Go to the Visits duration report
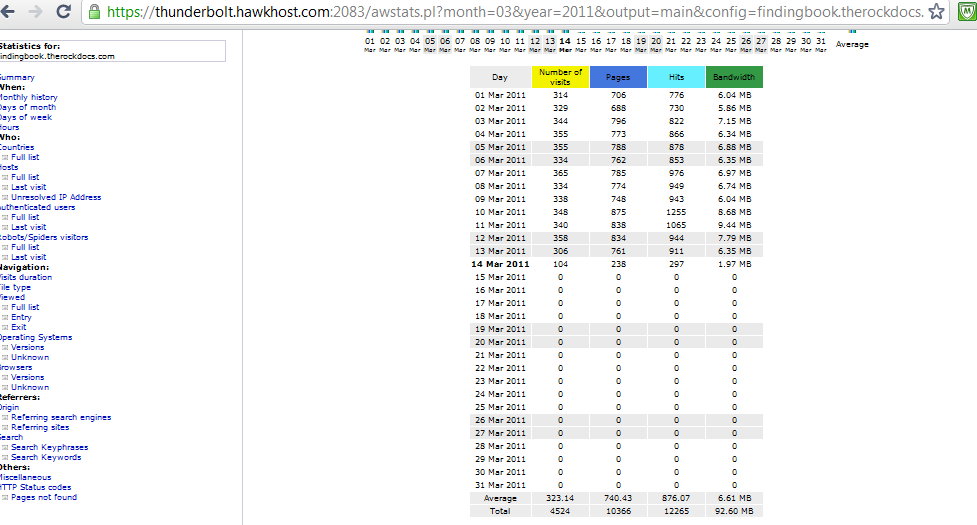Screen dimensions: 977x525 pos(26,277)
